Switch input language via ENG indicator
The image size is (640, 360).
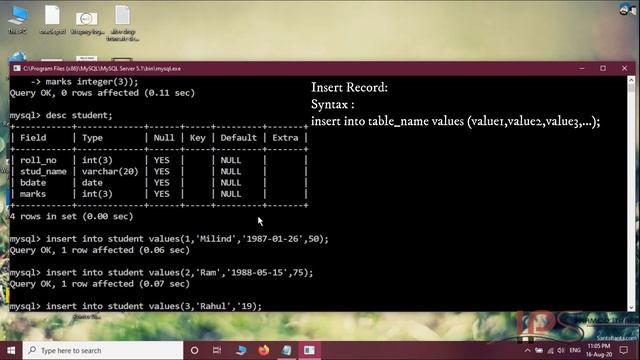(575, 350)
